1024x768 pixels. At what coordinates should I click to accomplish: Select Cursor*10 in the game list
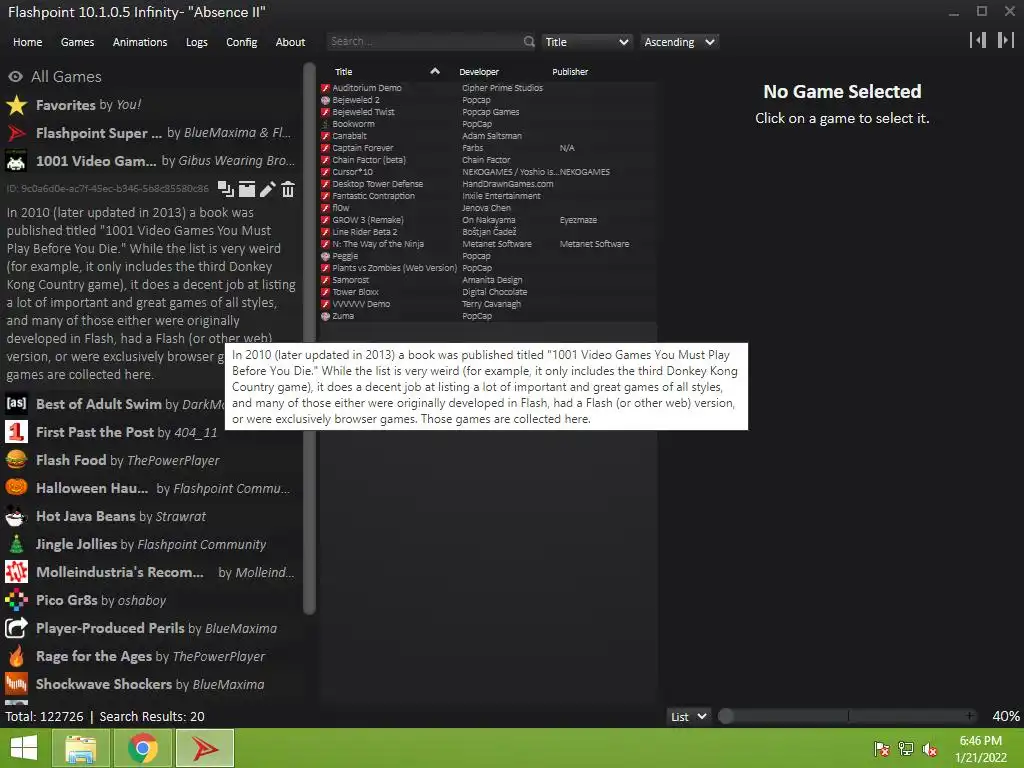tap(488, 172)
